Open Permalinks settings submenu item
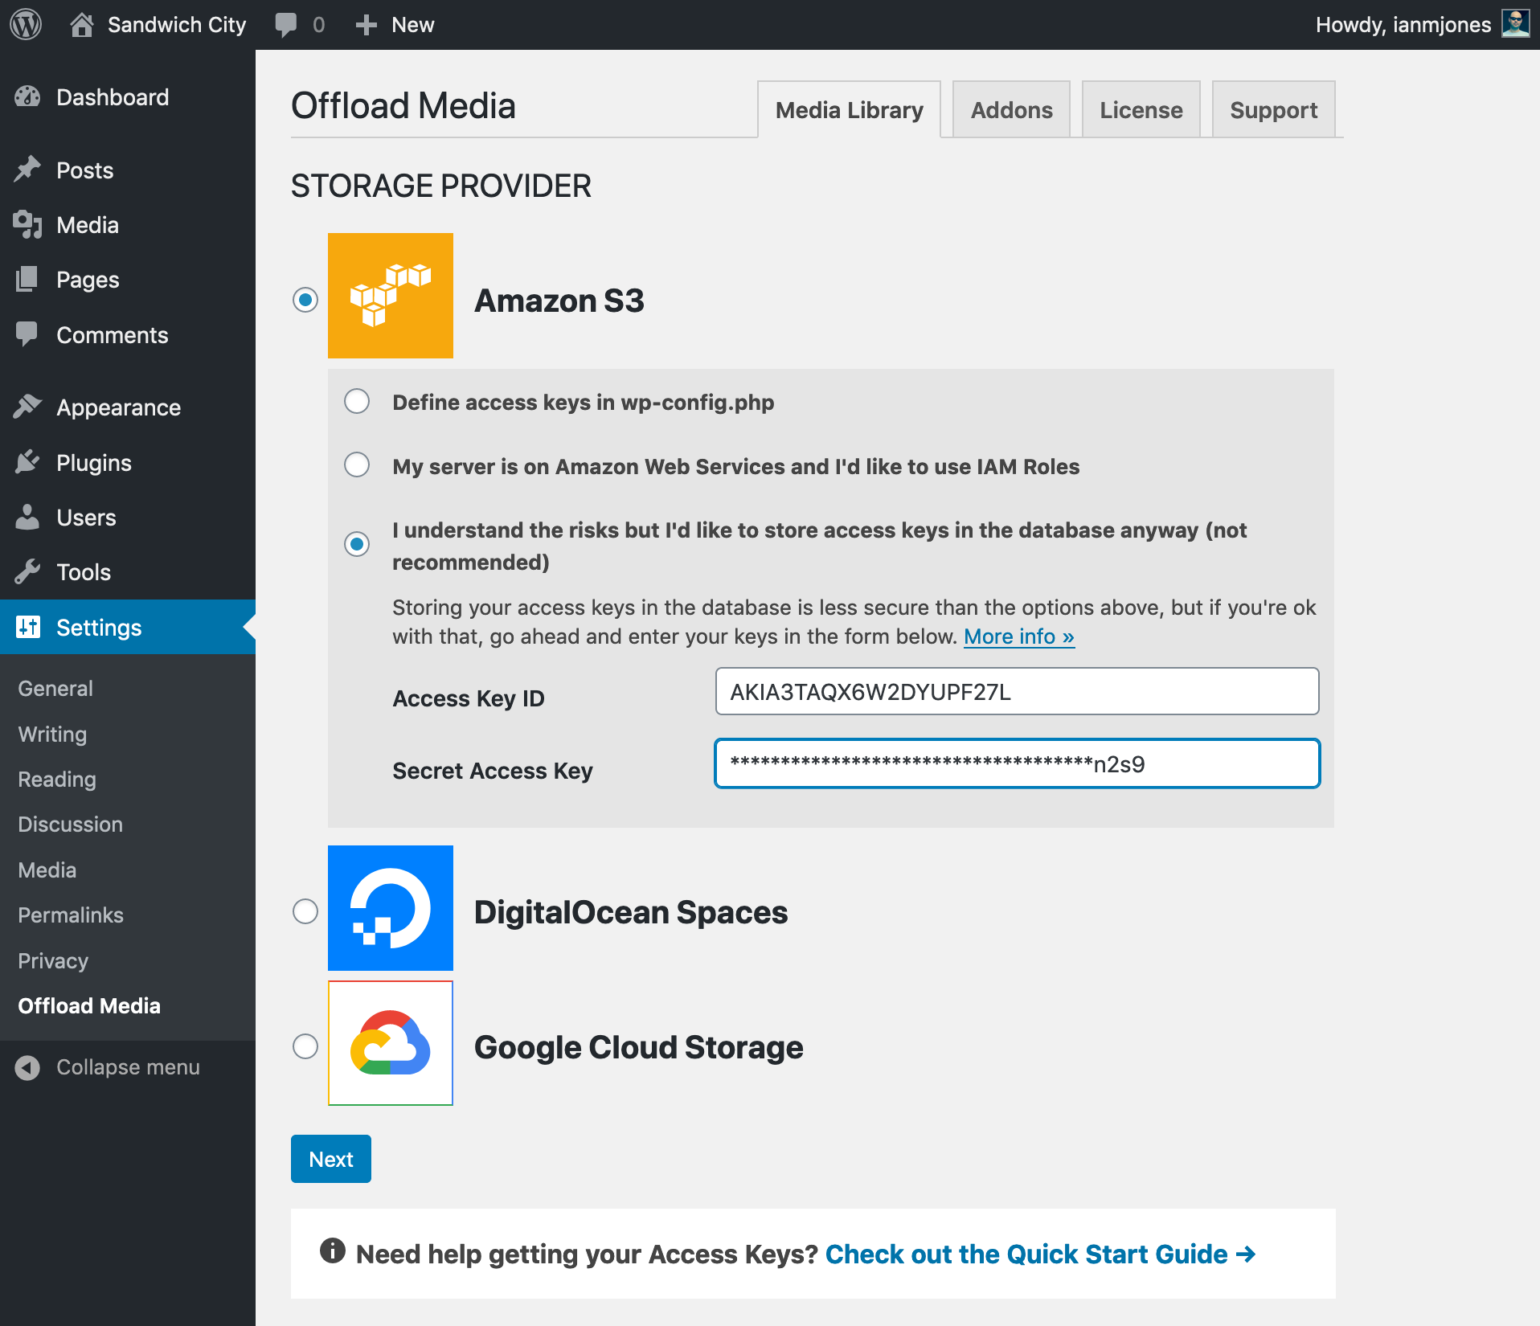Screen dimensions: 1540x1326 (70, 915)
